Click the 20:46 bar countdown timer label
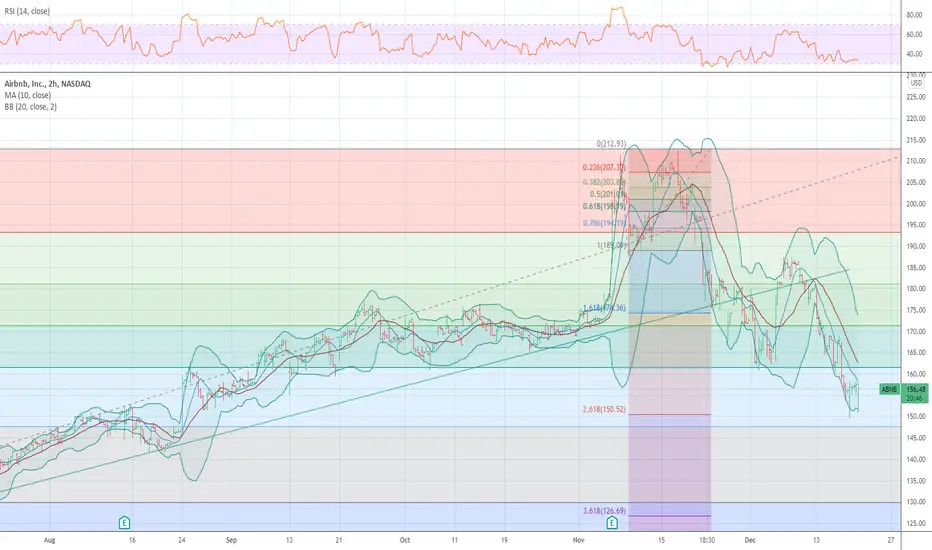 915,398
